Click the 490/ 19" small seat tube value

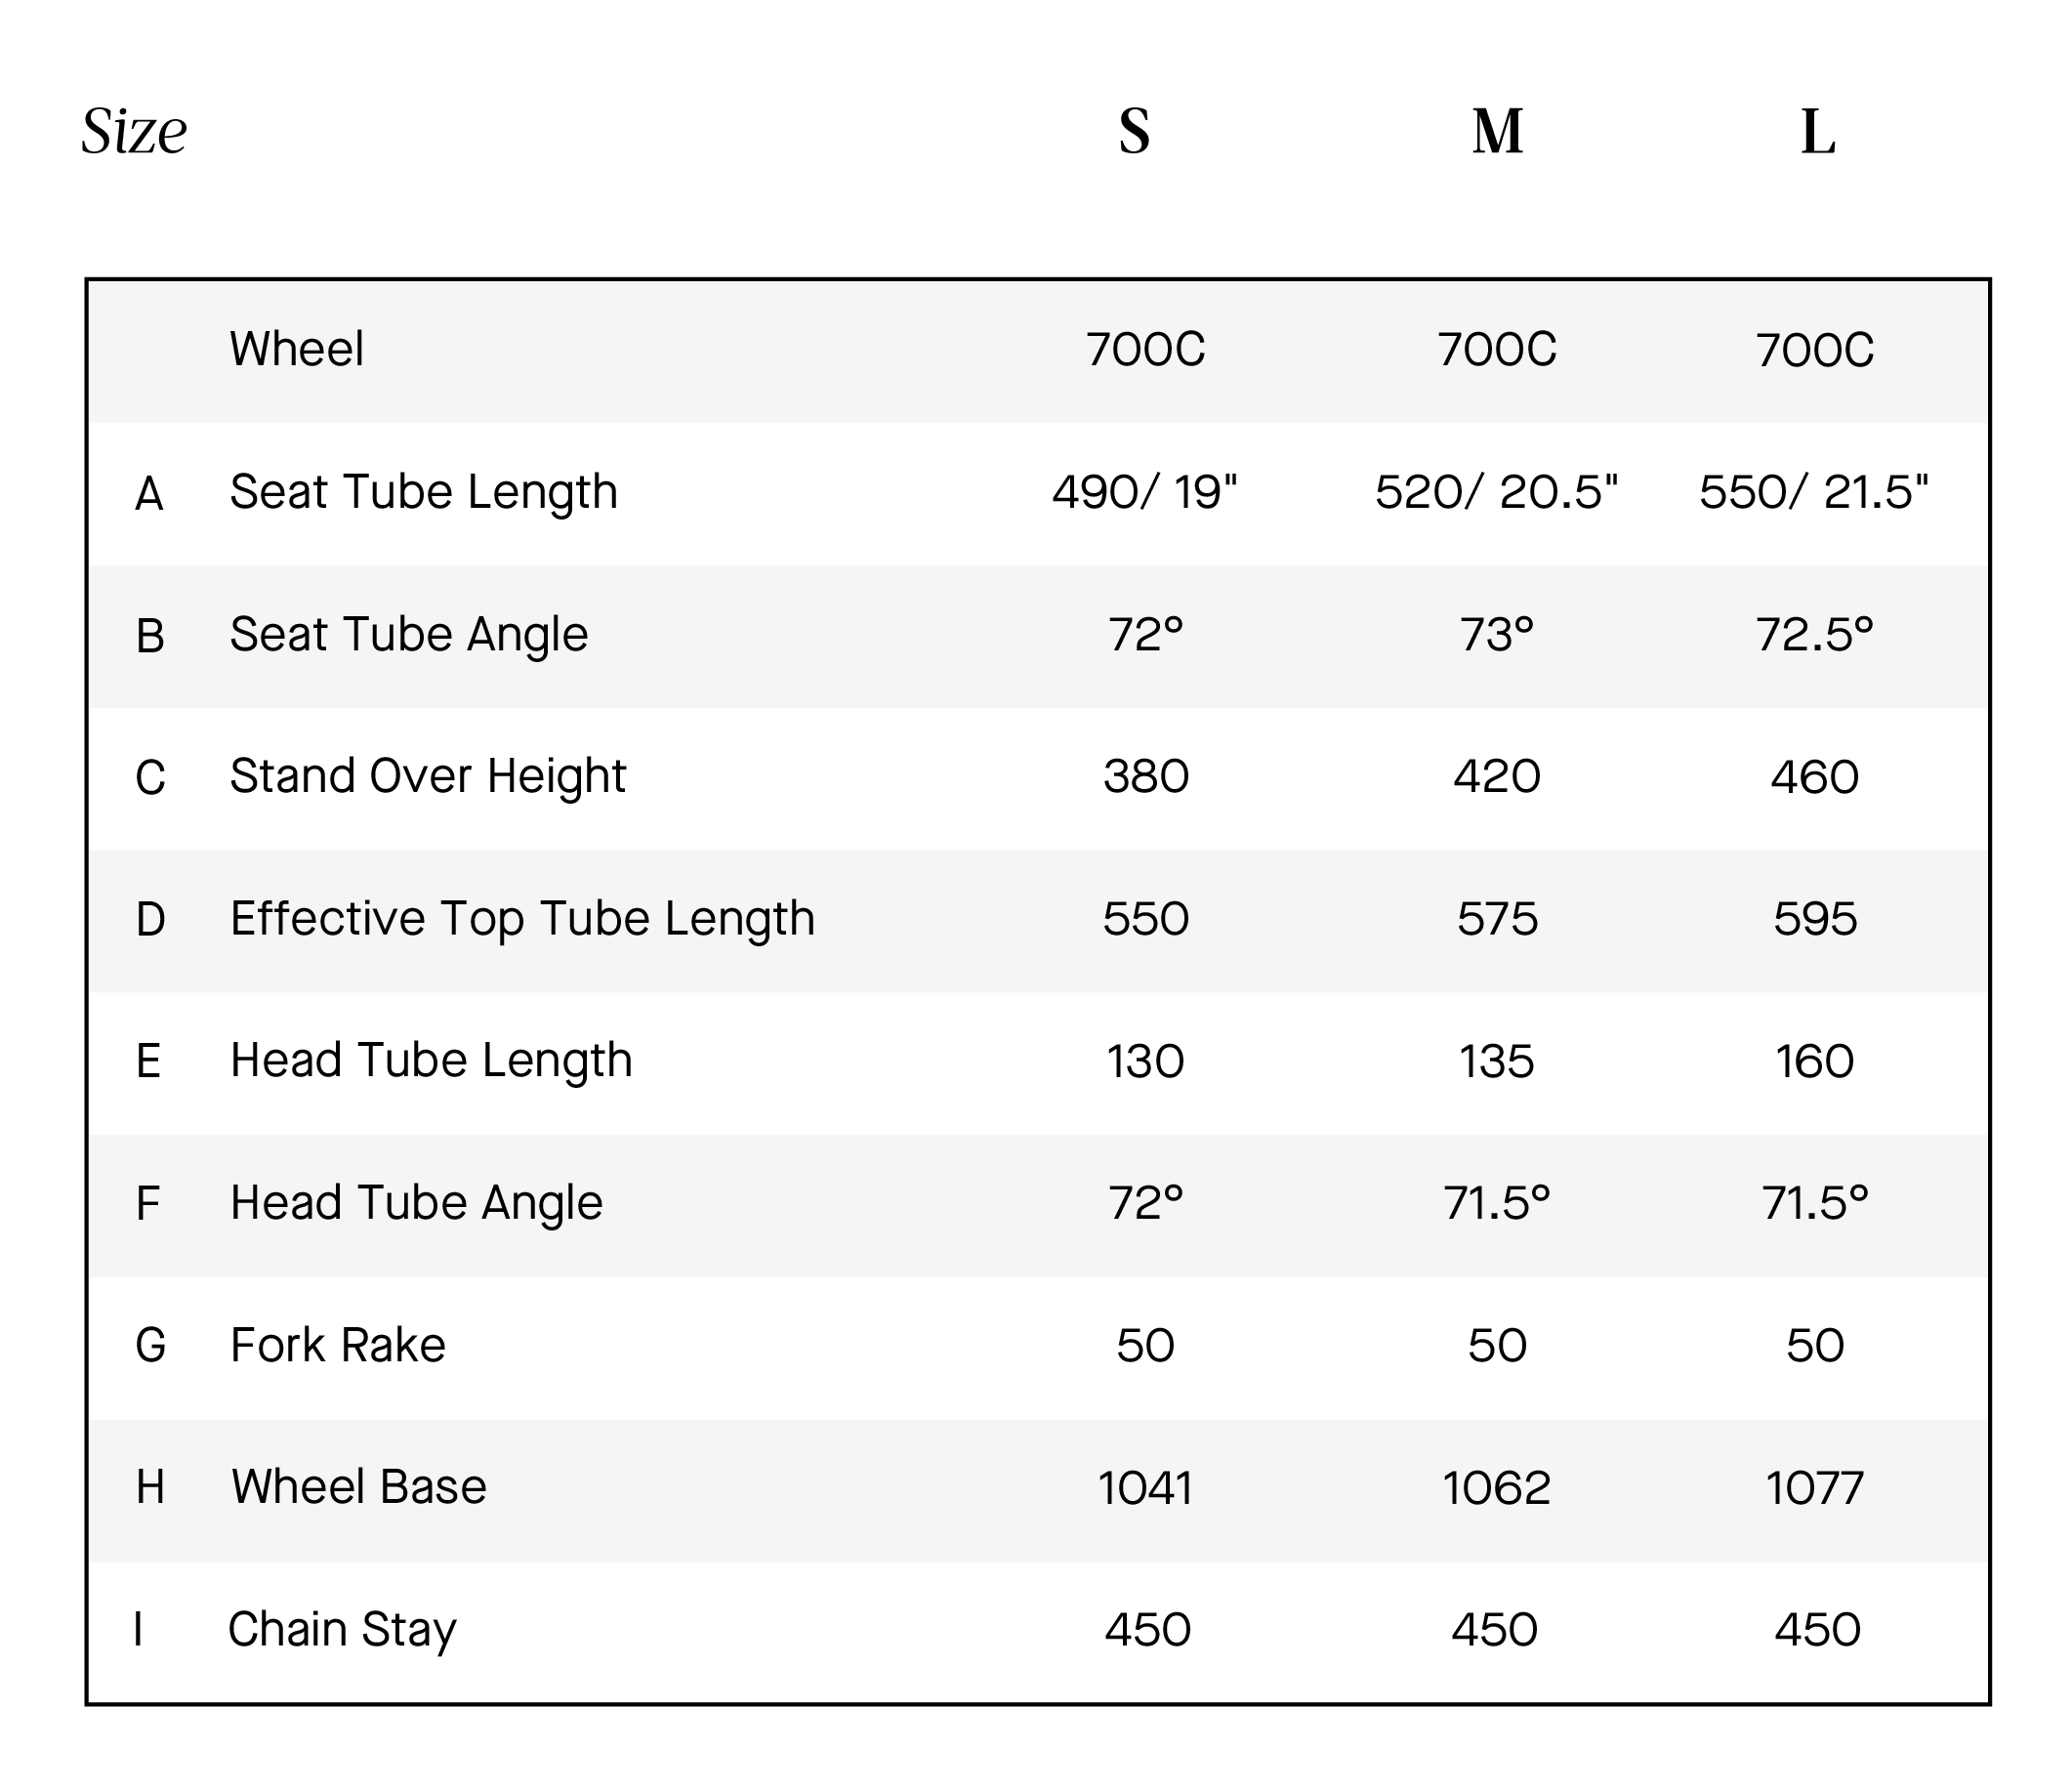(1144, 492)
